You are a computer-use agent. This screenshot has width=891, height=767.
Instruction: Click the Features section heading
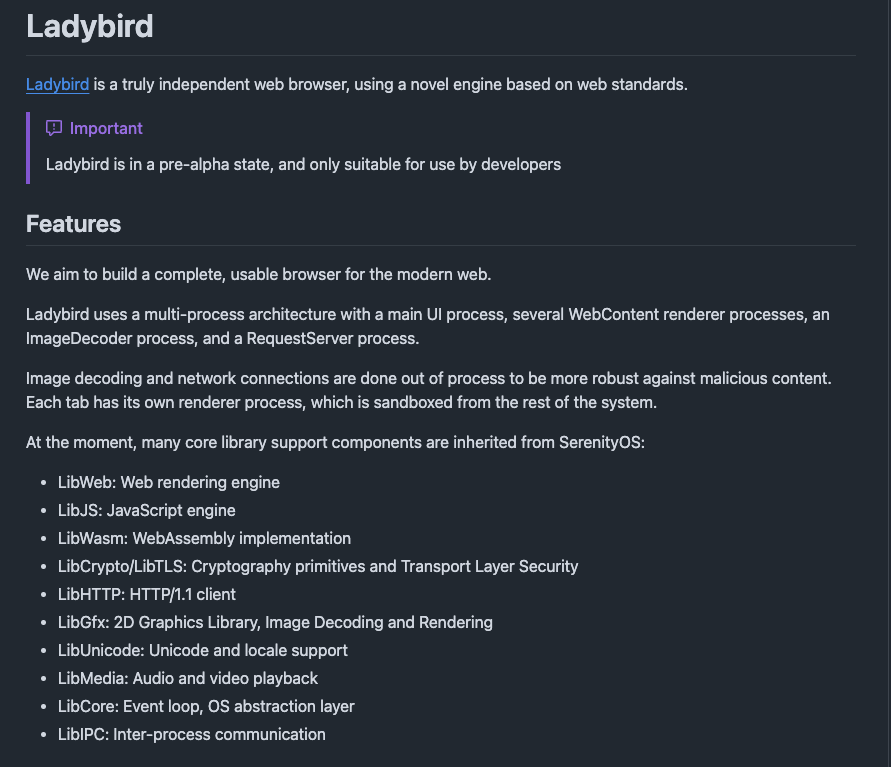(73, 223)
